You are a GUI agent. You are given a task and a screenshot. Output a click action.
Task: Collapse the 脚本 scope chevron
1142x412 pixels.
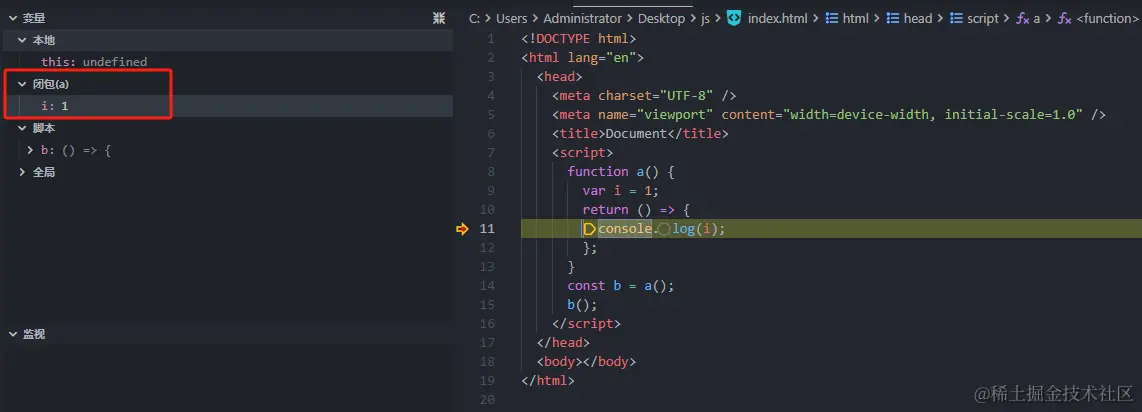coord(22,128)
